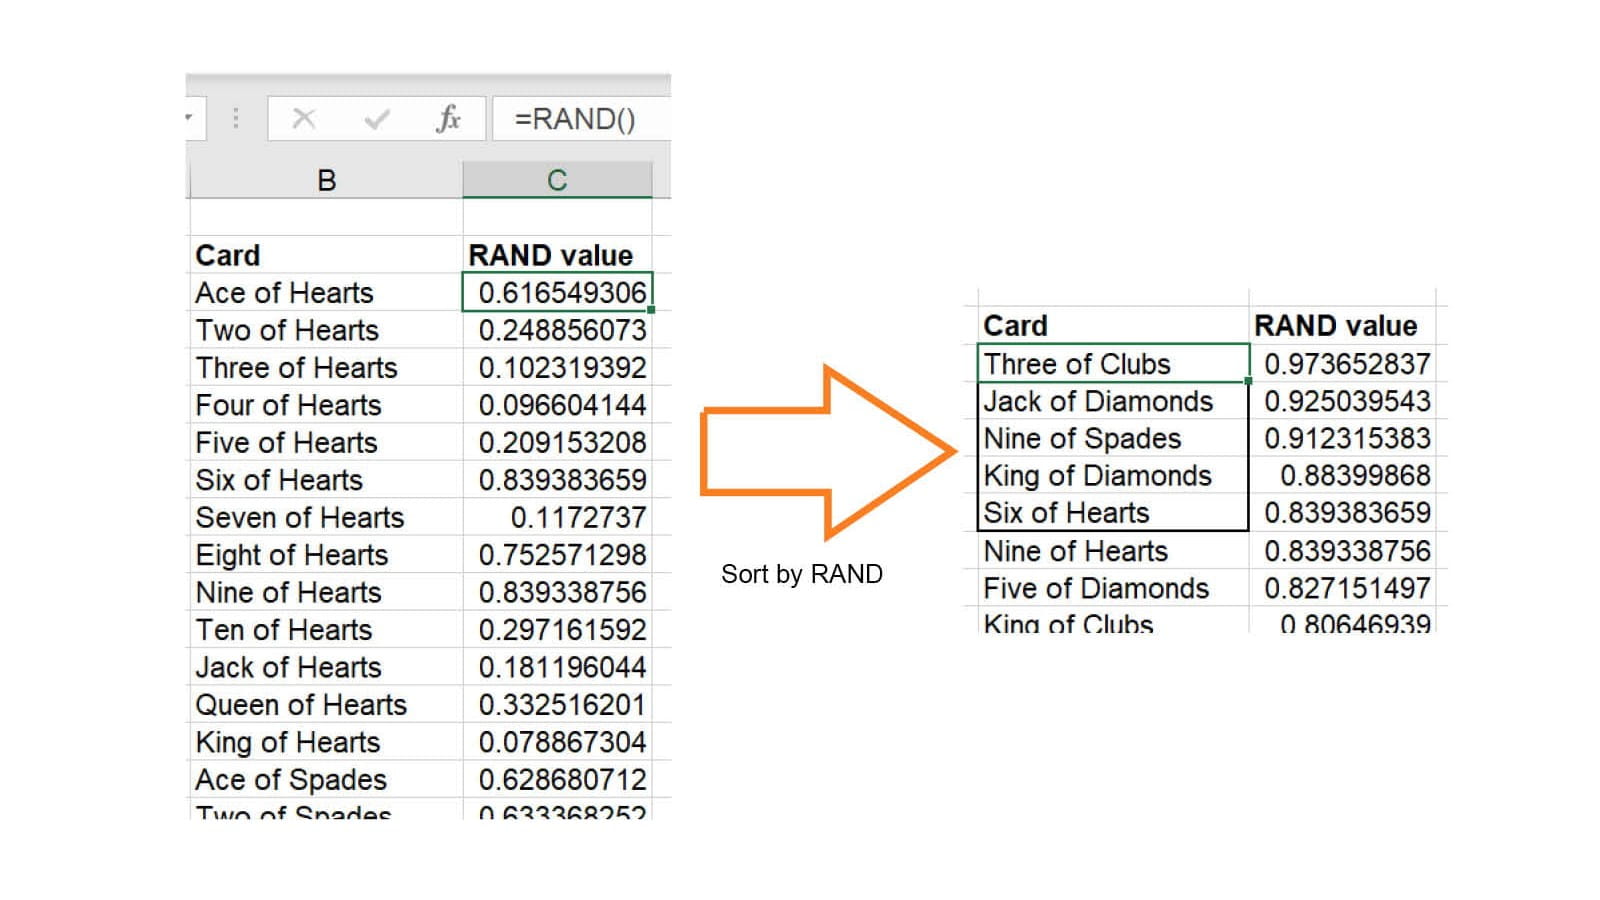
Task: Select column B header
Action: pyautogui.click(x=326, y=180)
